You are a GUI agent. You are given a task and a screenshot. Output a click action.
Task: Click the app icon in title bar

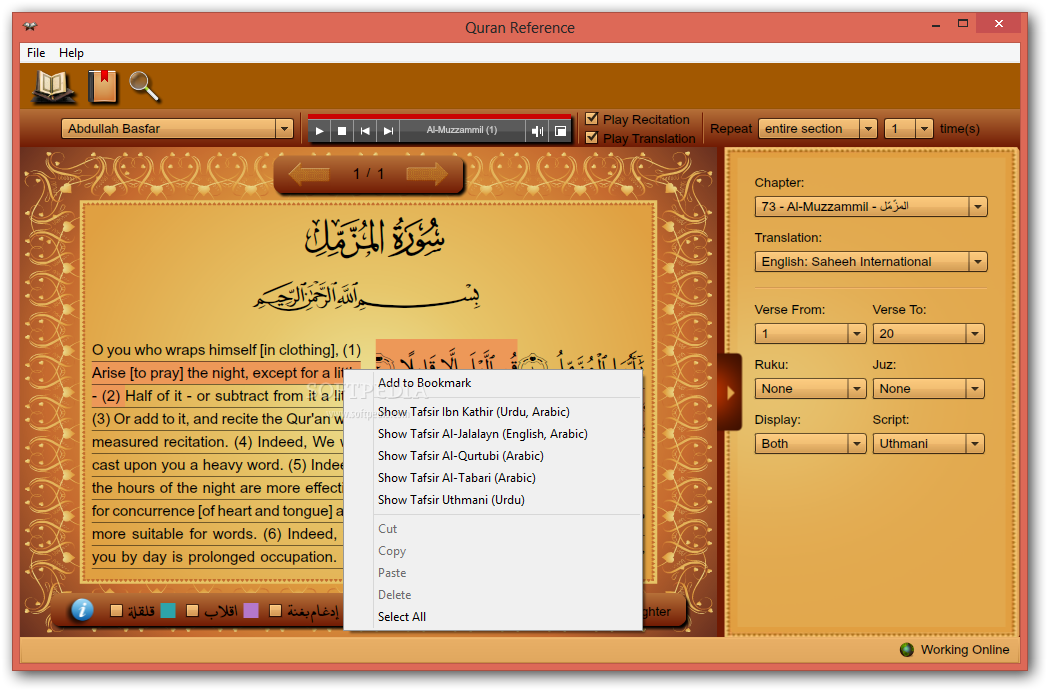coord(29,27)
